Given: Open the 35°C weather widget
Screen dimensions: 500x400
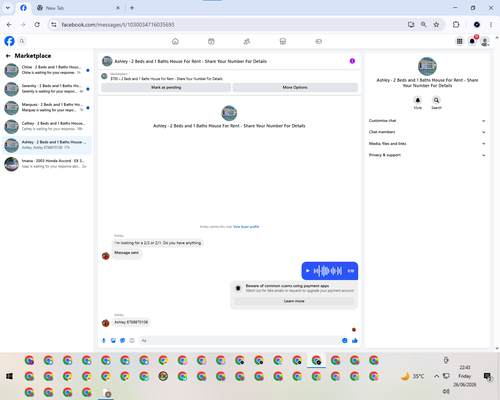Looking at the screenshot, I should tap(412, 376).
